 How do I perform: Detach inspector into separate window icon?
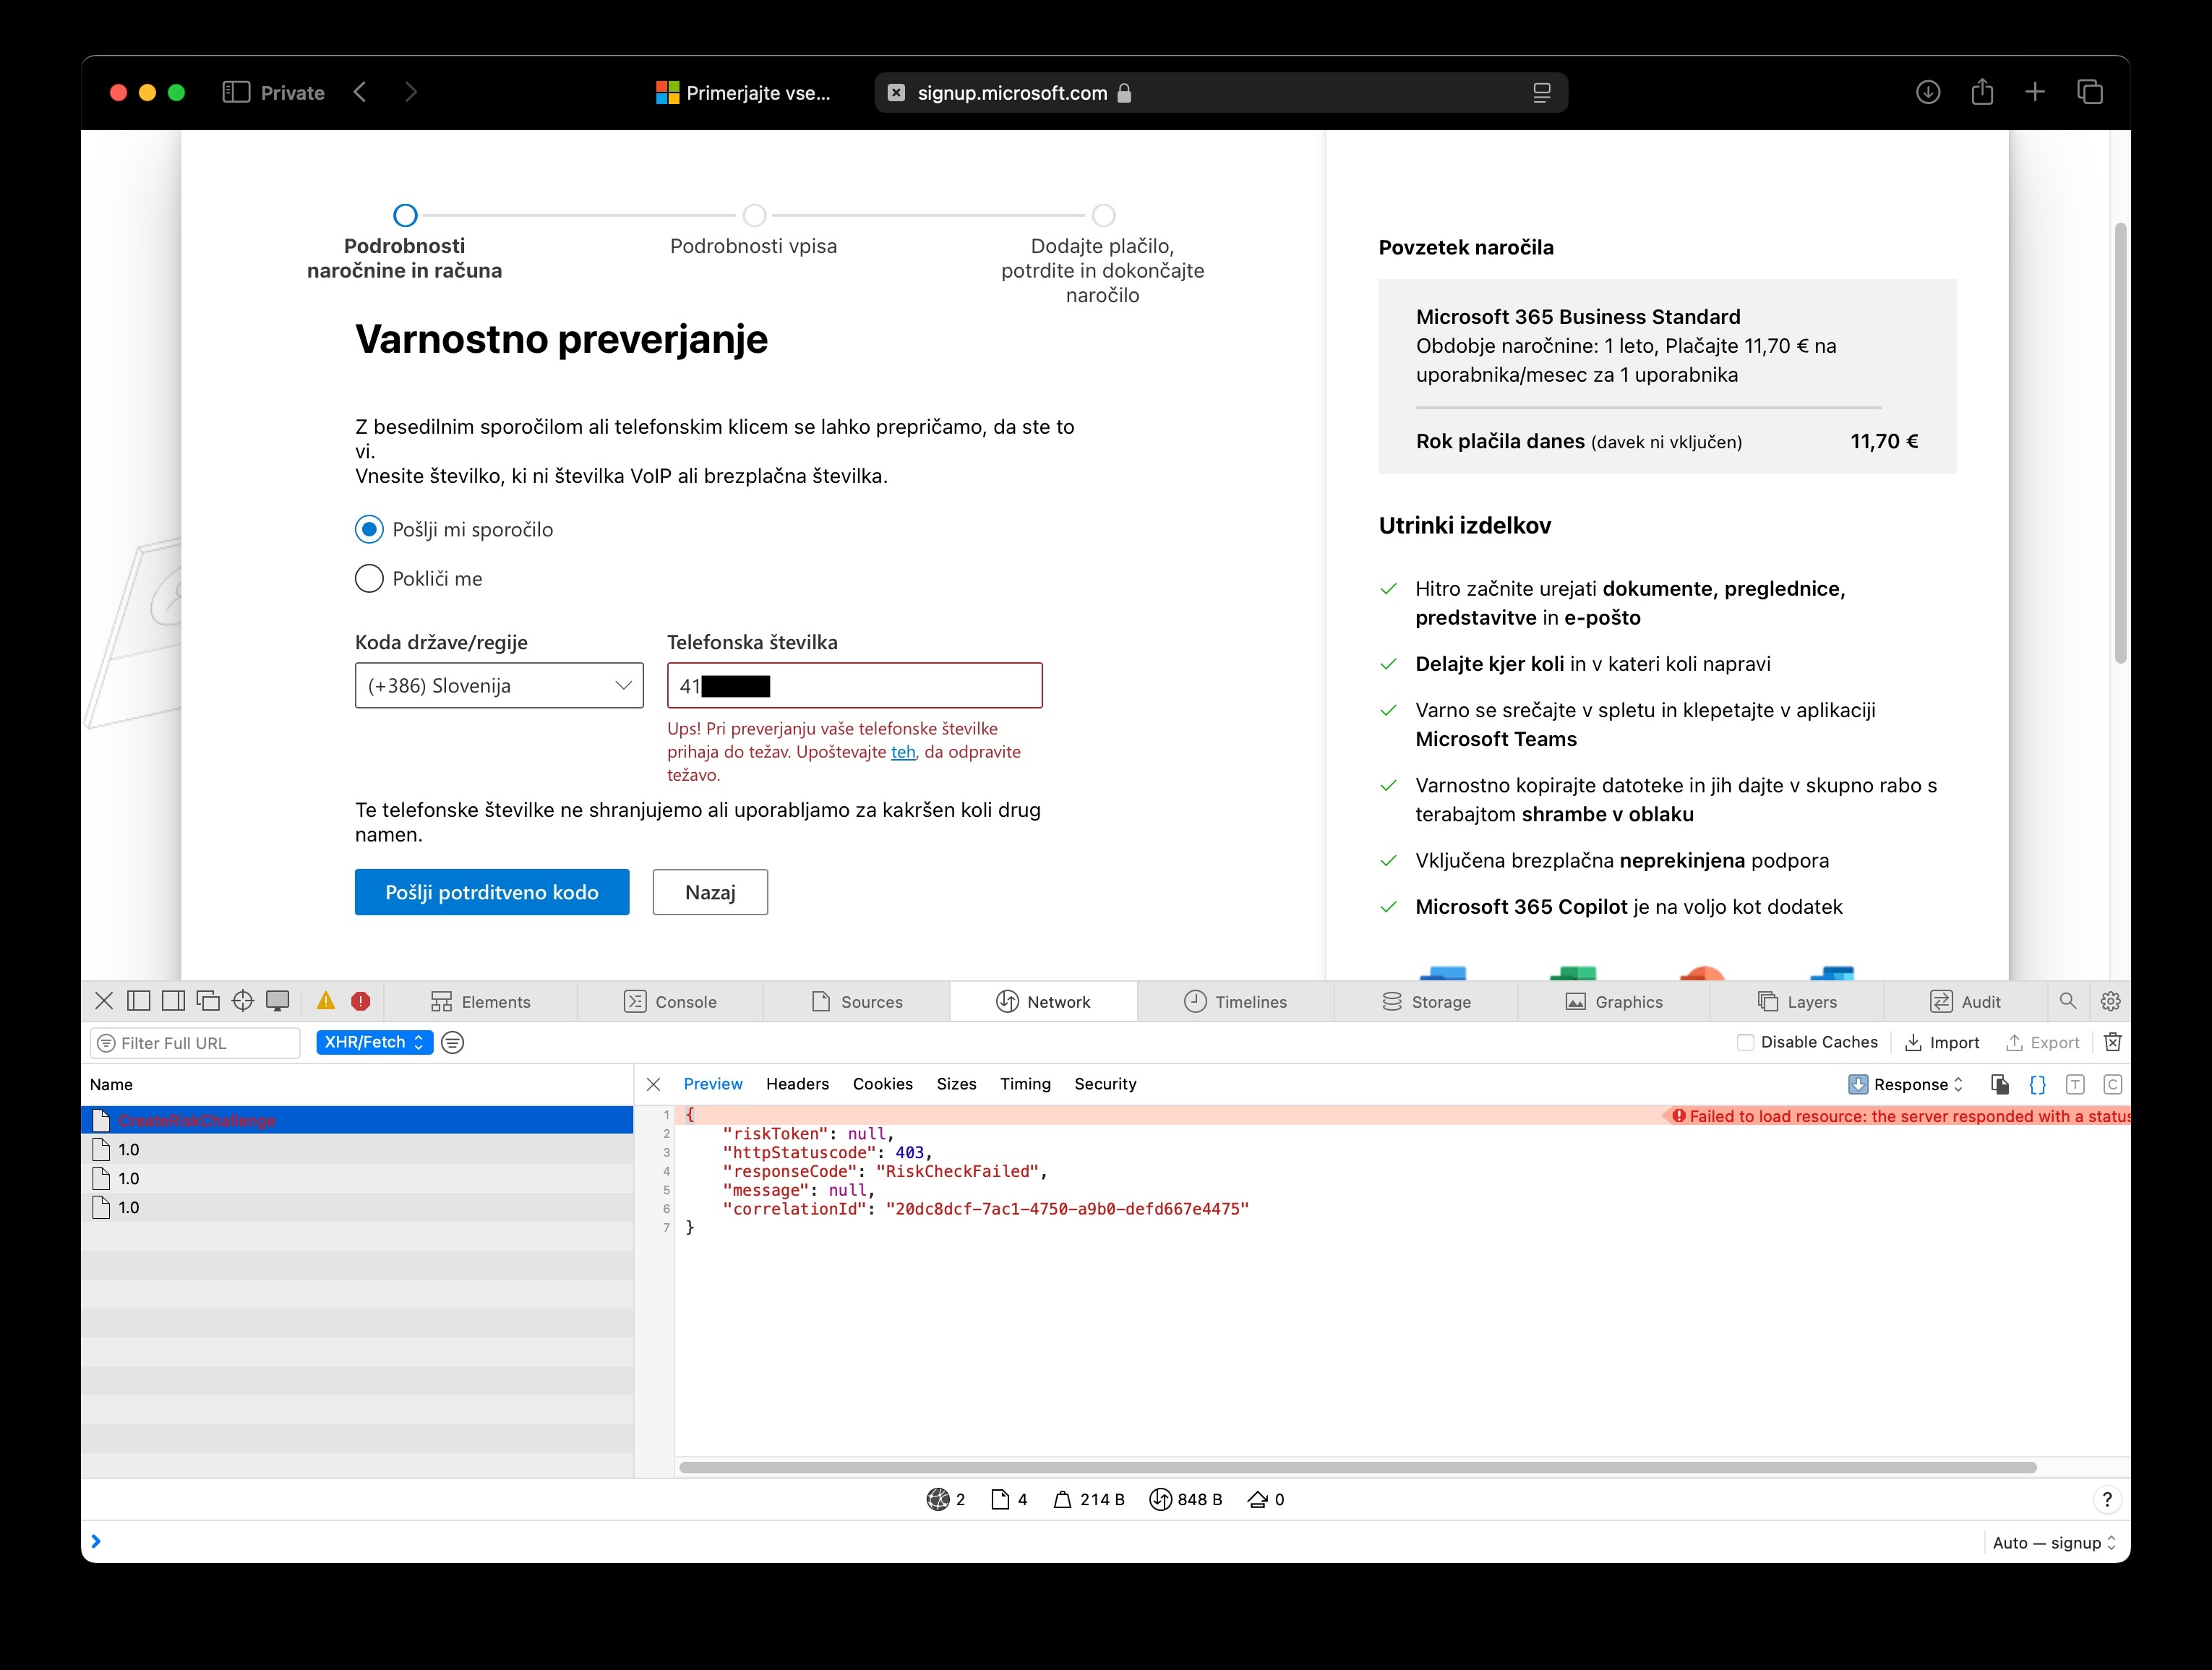208,1001
